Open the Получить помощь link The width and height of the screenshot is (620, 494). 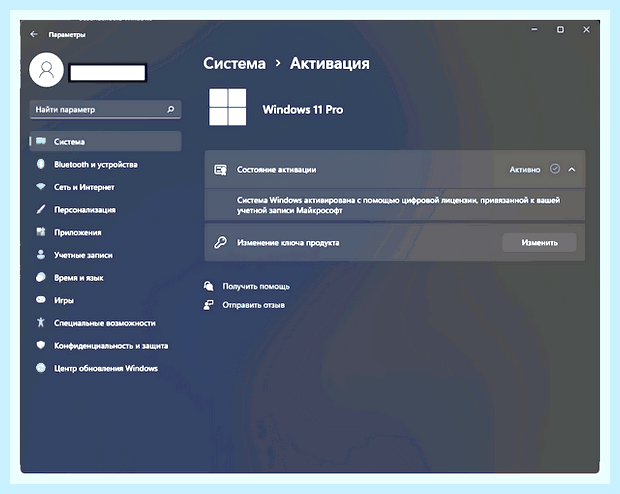coord(256,286)
